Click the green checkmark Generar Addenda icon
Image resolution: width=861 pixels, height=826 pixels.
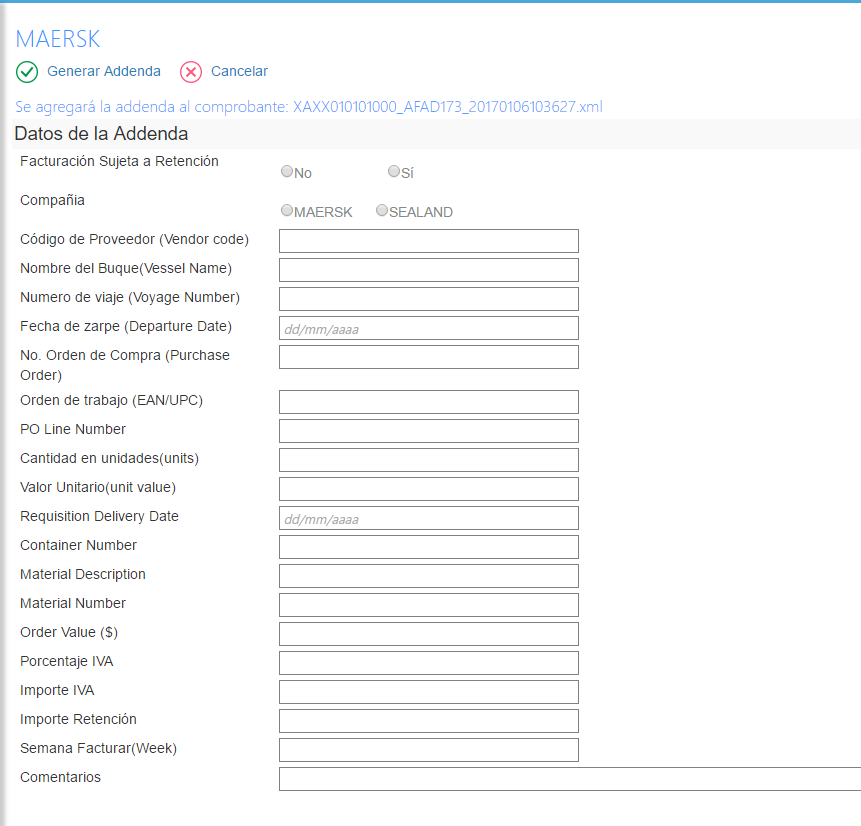(27, 72)
